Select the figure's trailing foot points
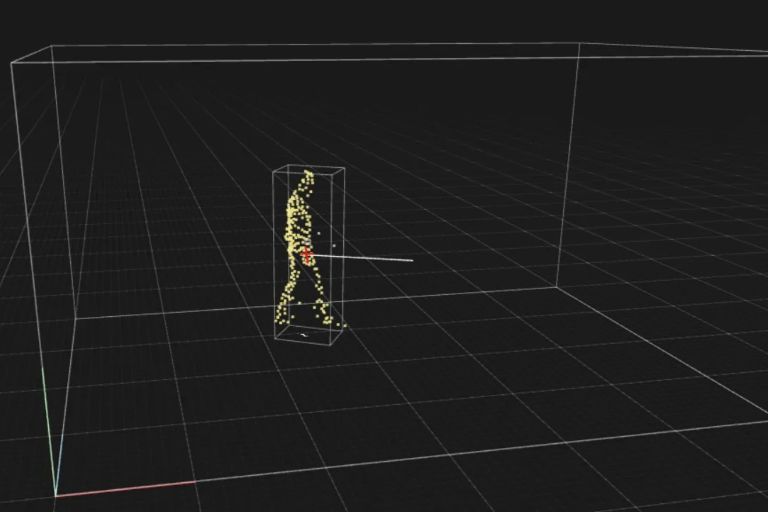 tap(281, 316)
